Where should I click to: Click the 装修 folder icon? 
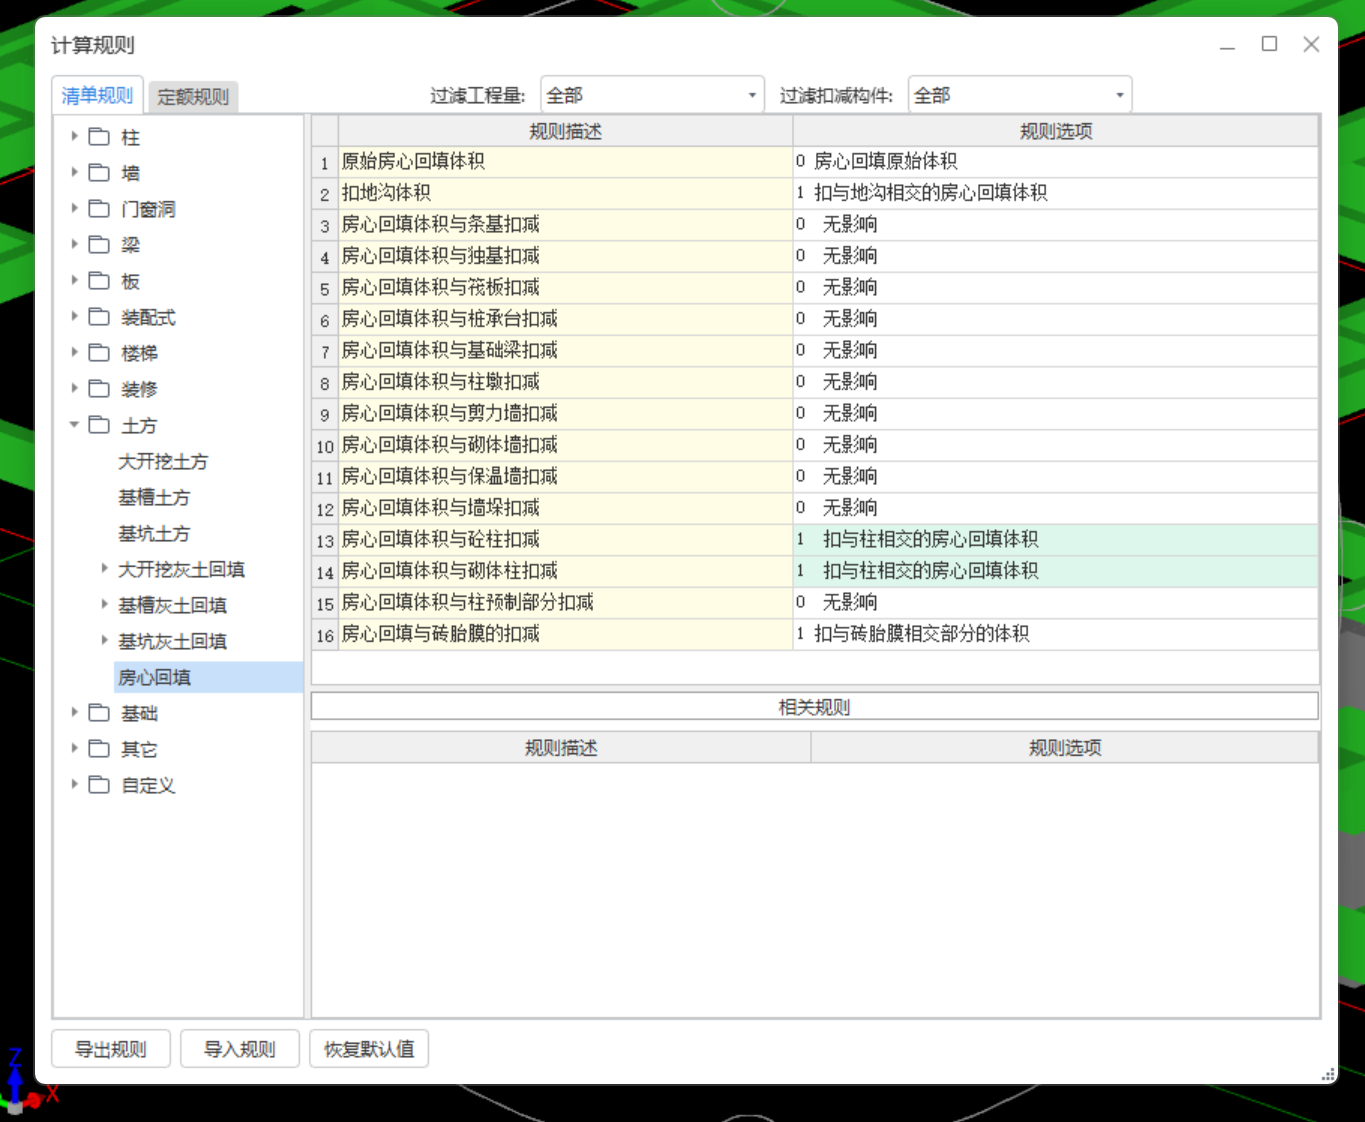pos(99,389)
